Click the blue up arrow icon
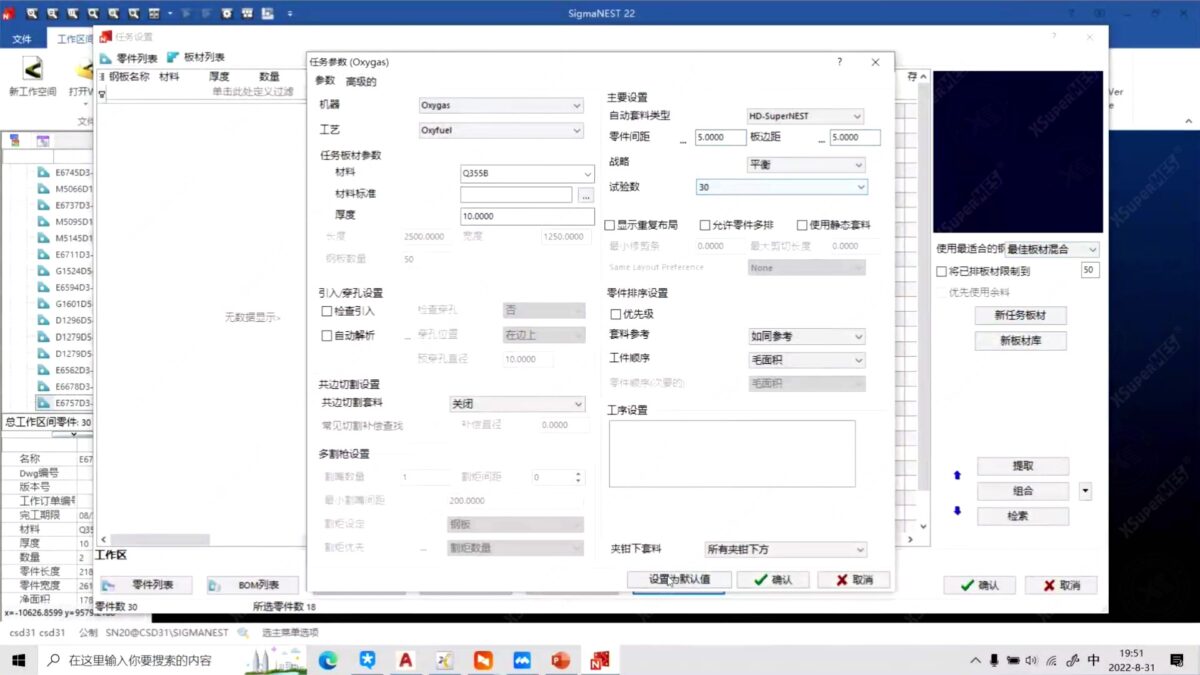The width and height of the screenshot is (1200, 675). tap(957, 475)
